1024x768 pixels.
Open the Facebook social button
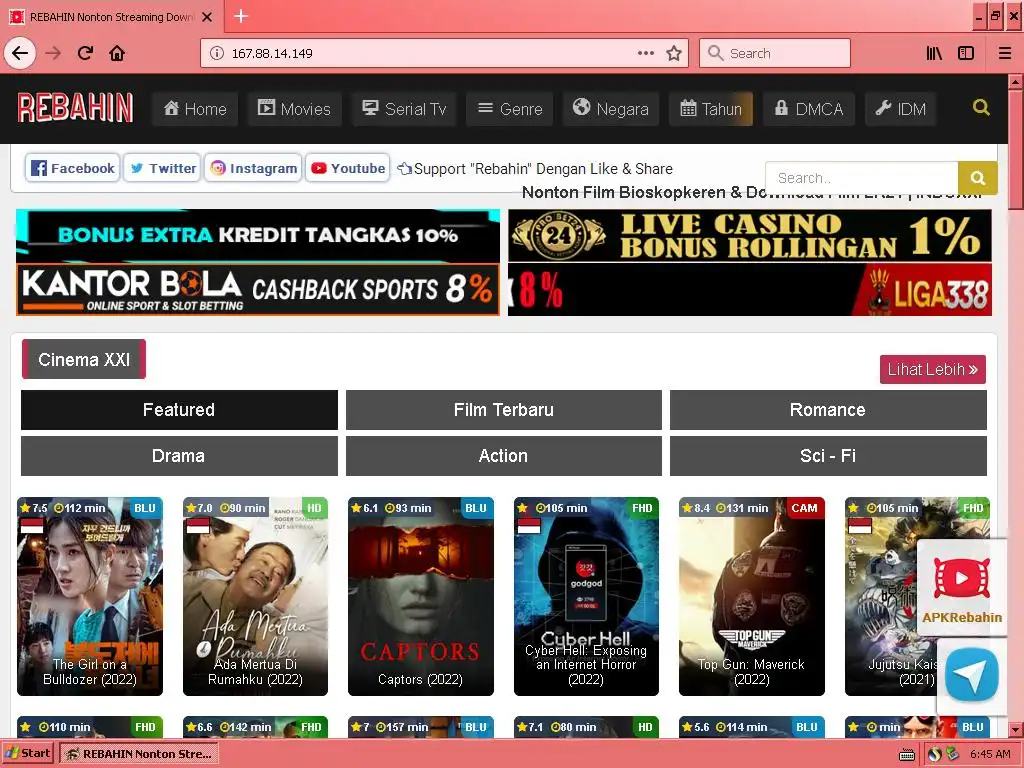click(x=72, y=168)
